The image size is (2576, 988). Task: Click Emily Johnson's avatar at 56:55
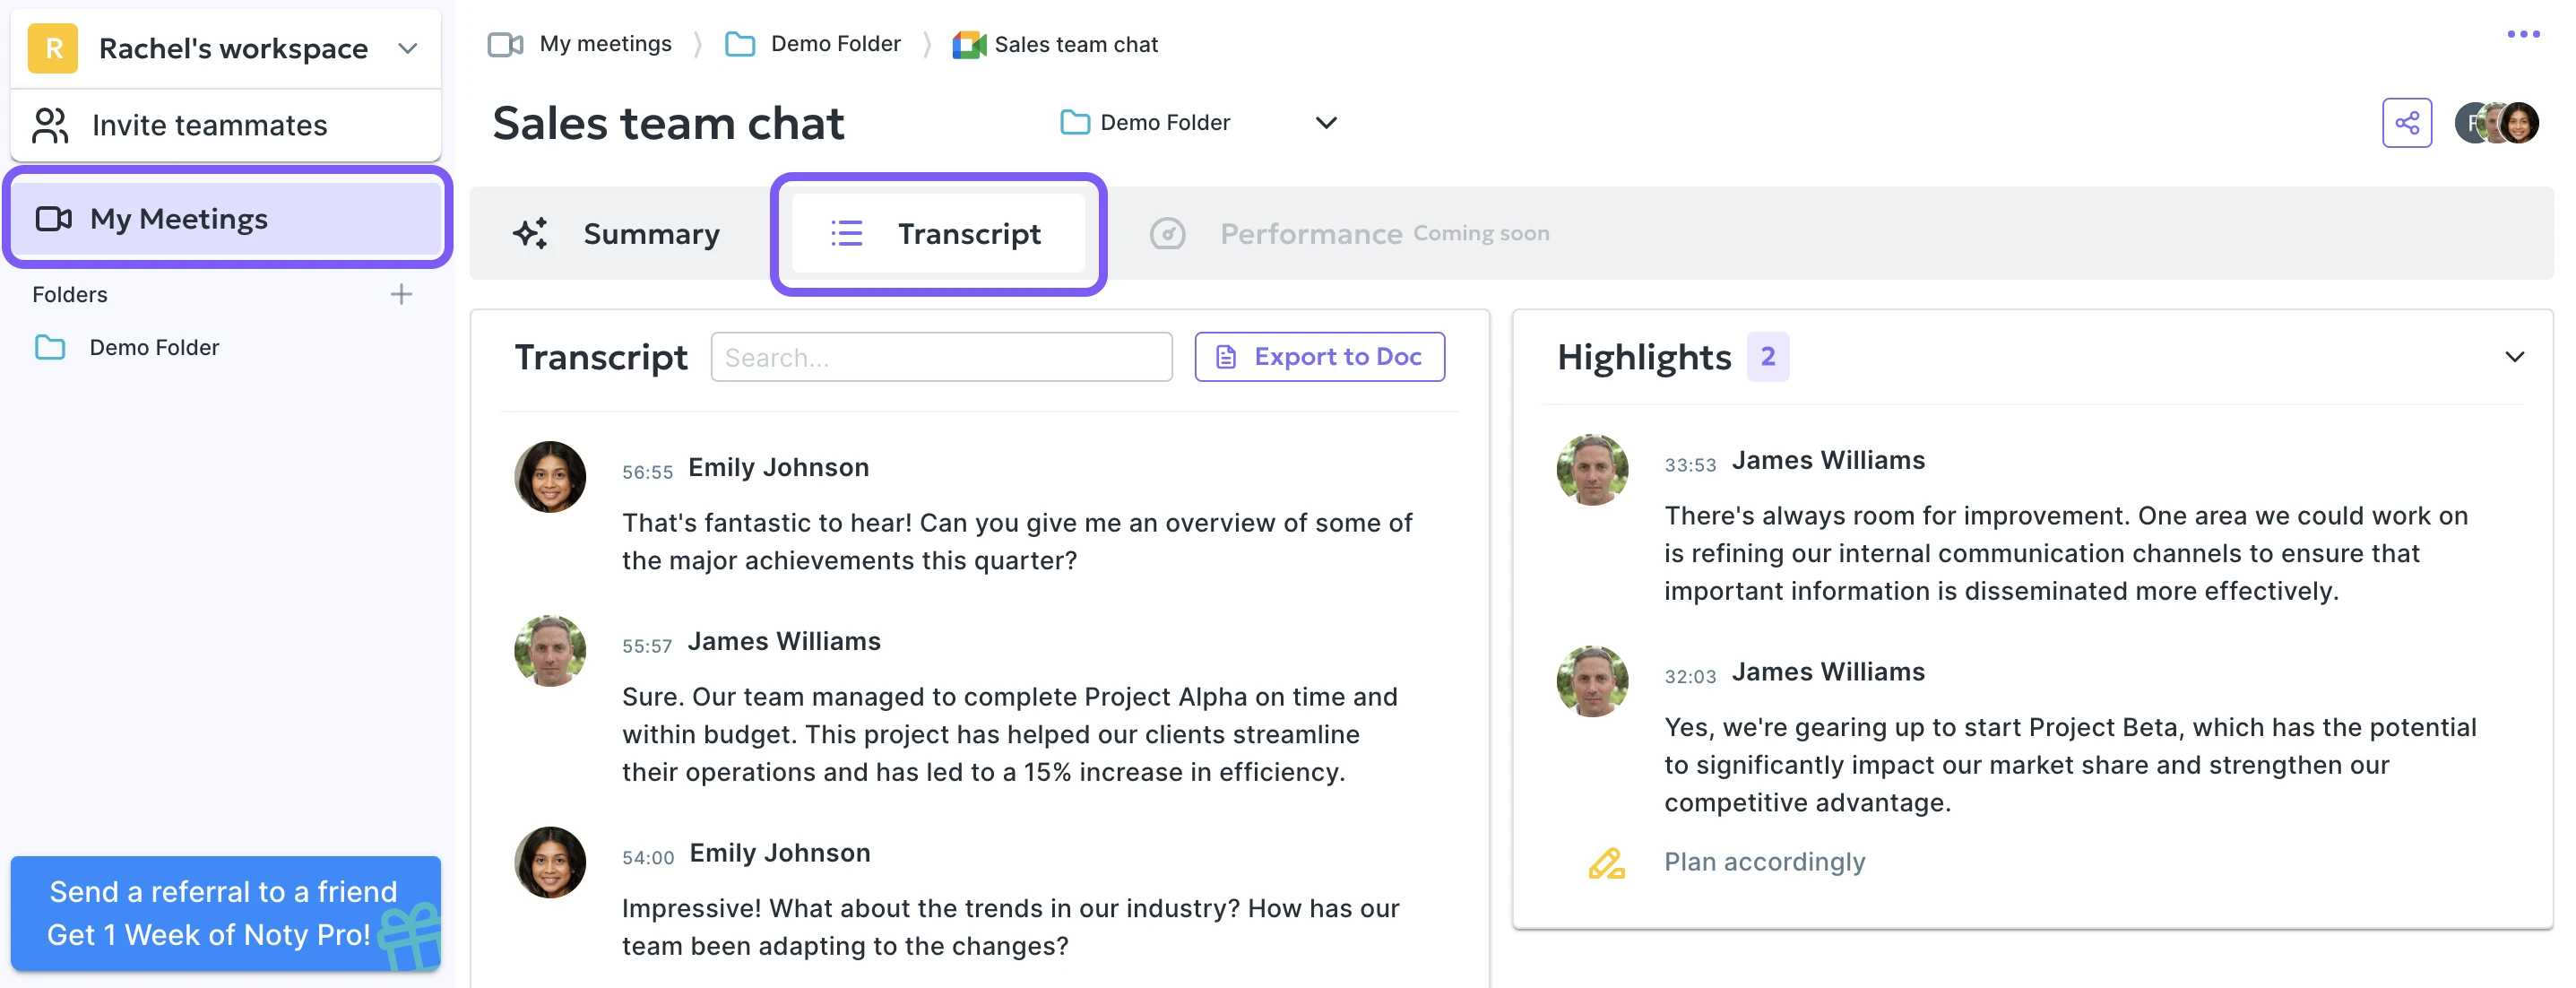coord(550,477)
